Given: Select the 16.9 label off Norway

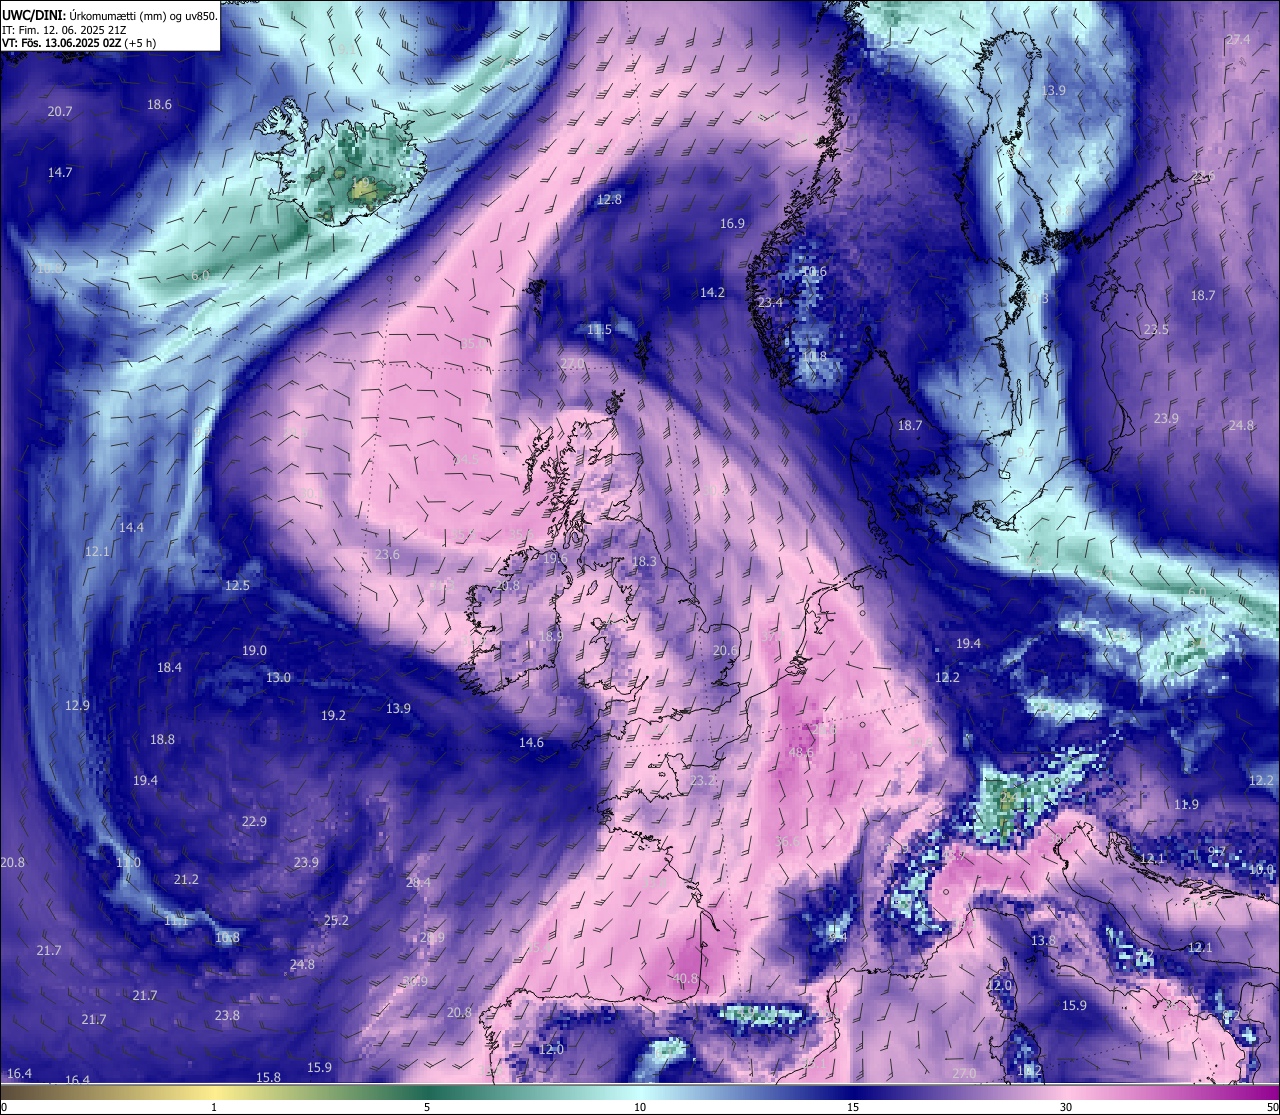Looking at the screenshot, I should (732, 223).
